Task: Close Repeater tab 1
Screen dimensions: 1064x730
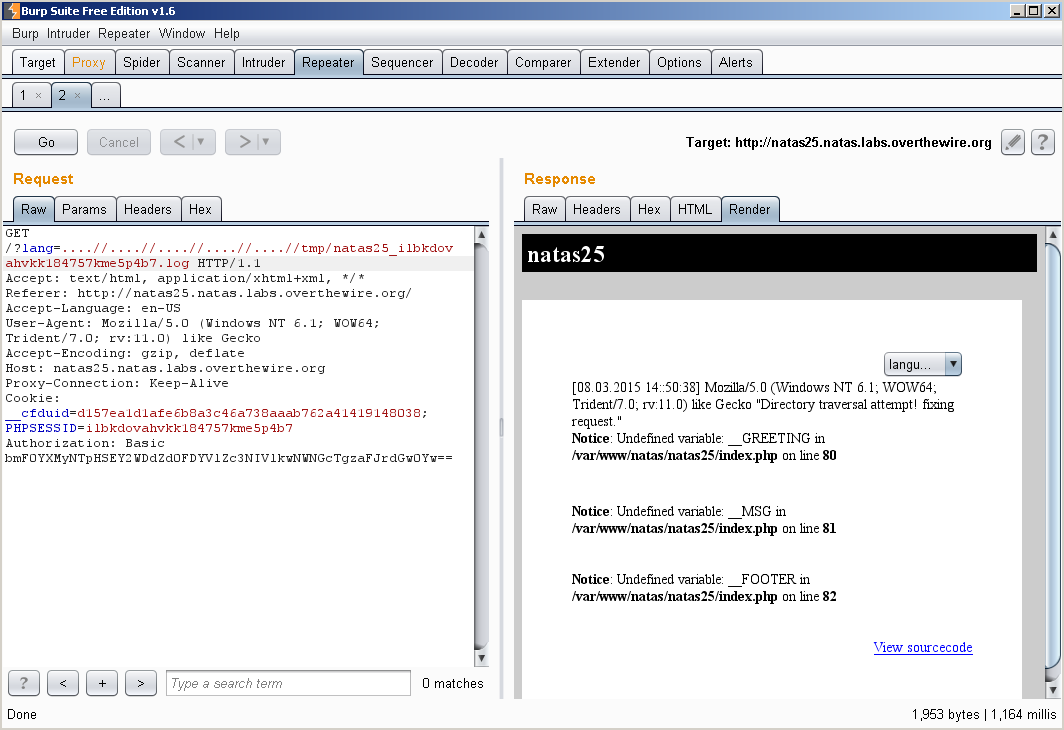Action: [x=39, y=96]
